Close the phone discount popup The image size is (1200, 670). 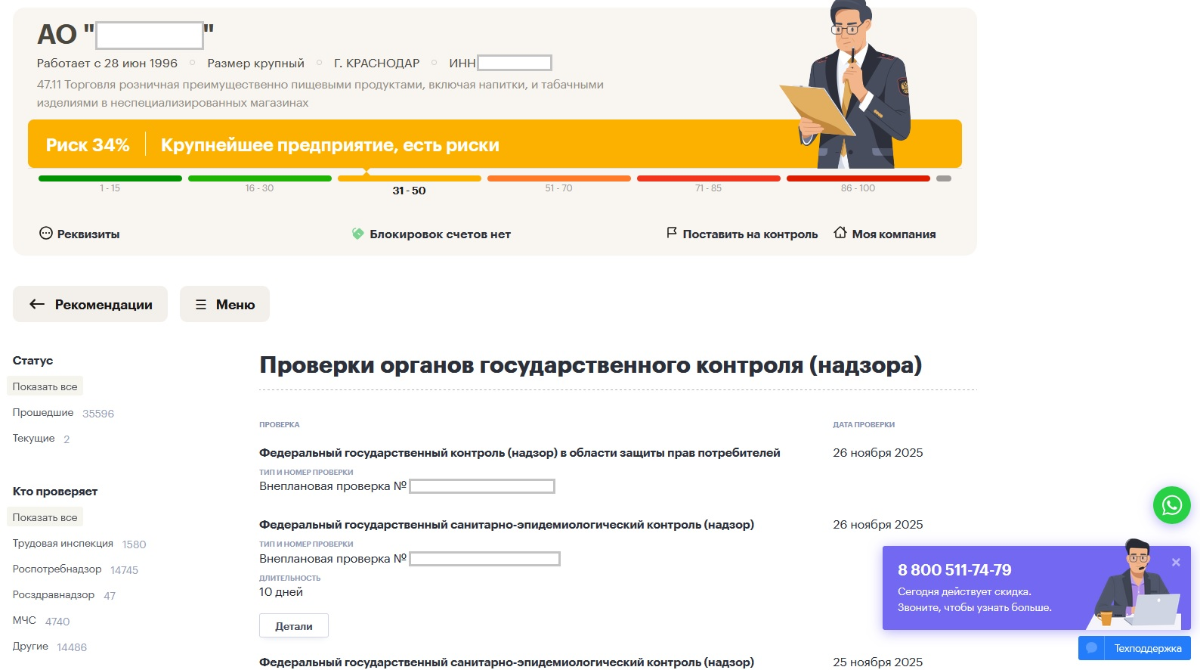(1176, 562)
